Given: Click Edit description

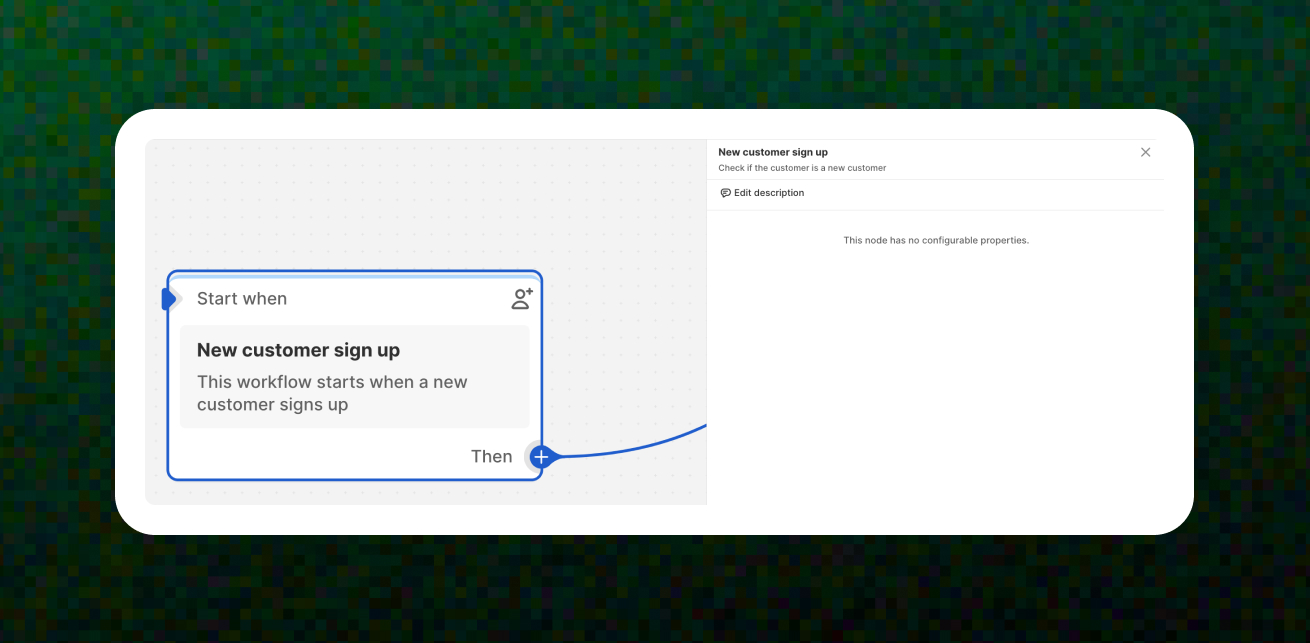Looking at the screenshot, I should (x=769, y=193).
